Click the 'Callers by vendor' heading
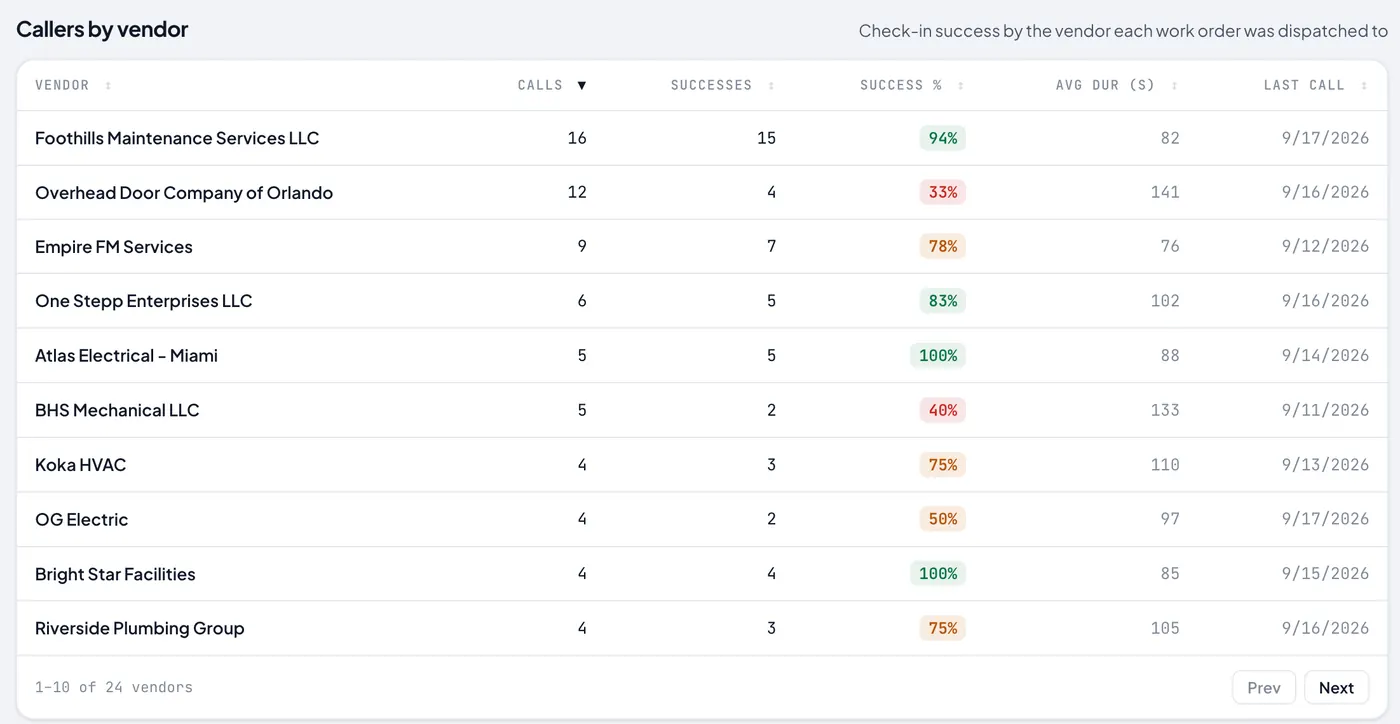The image size is (1400, 724). point(102,30)
